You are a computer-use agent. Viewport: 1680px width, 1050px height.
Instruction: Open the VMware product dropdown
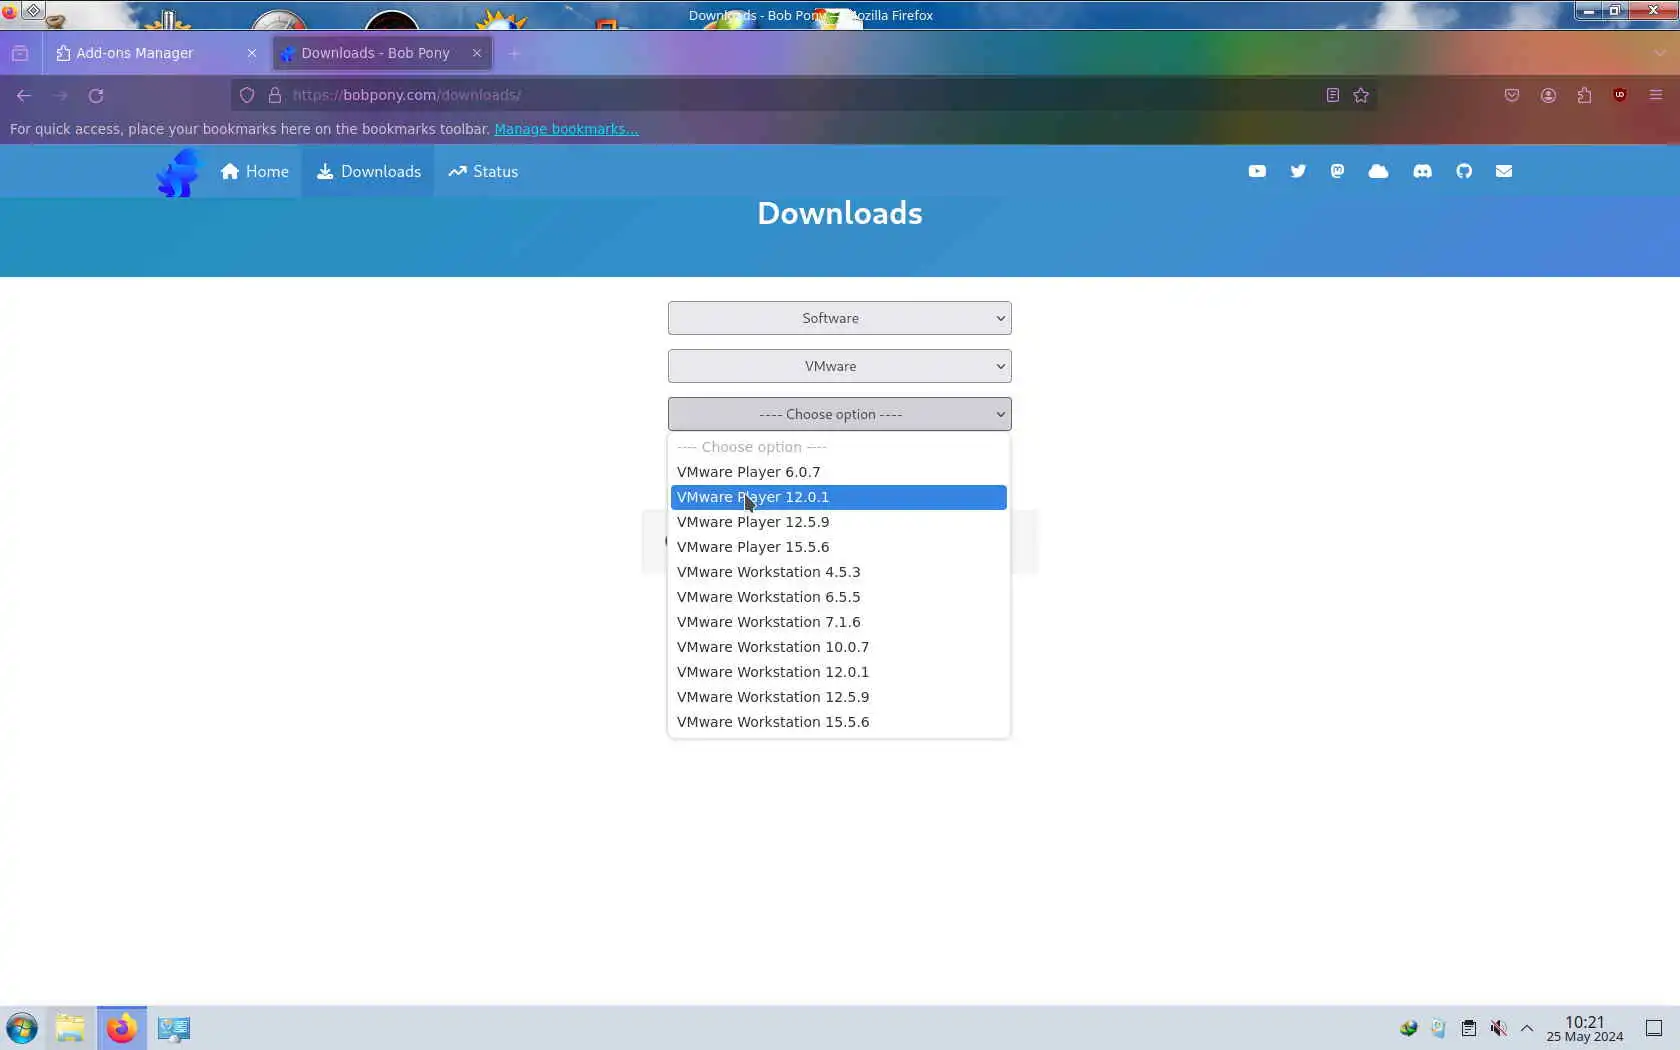(840, 366)
